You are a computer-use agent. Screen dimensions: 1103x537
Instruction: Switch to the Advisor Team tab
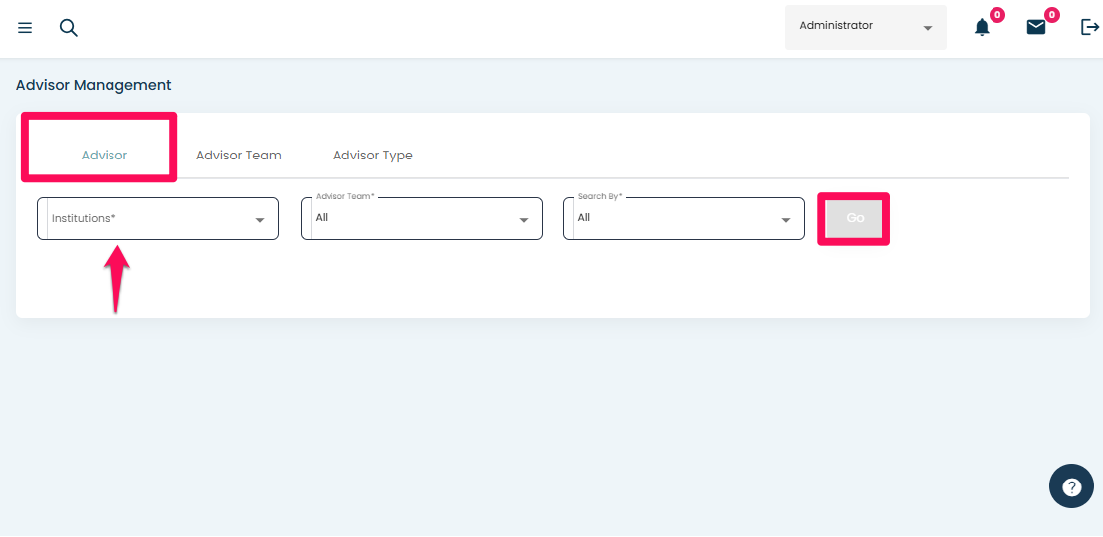pos(239,155)
